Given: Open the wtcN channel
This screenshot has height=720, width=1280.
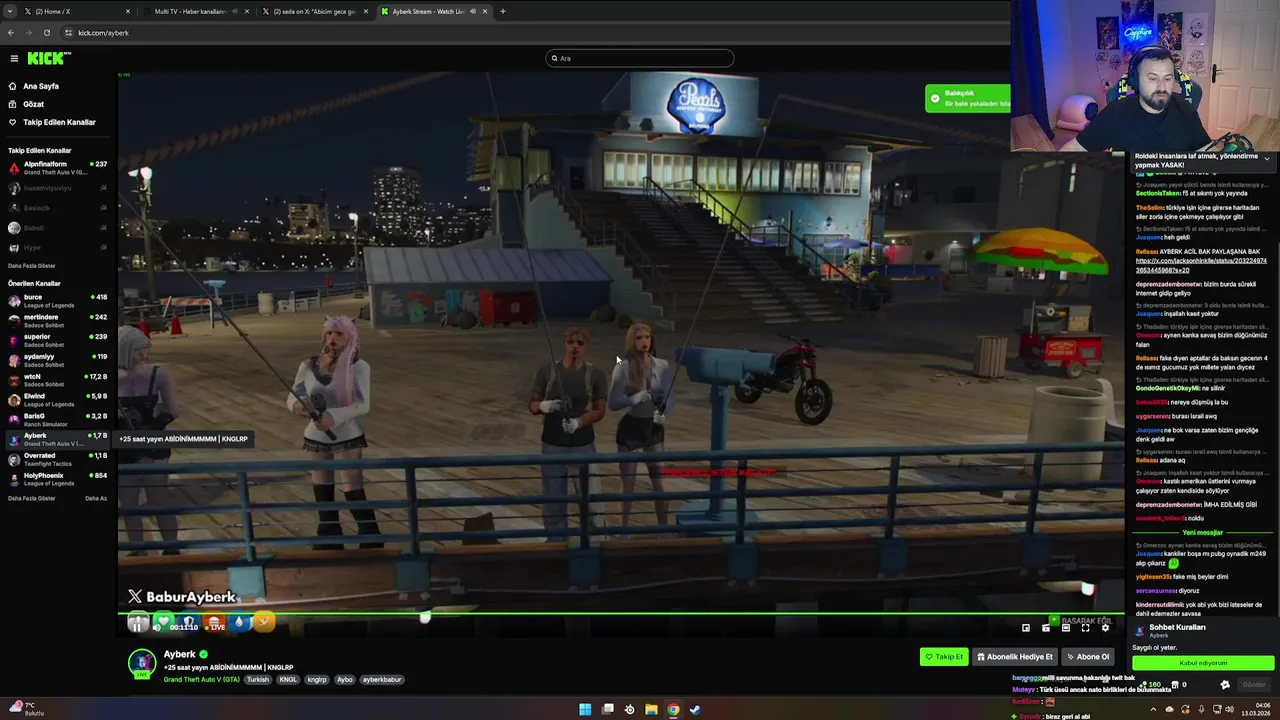Looking at the screenshot, I should (58, 380).
